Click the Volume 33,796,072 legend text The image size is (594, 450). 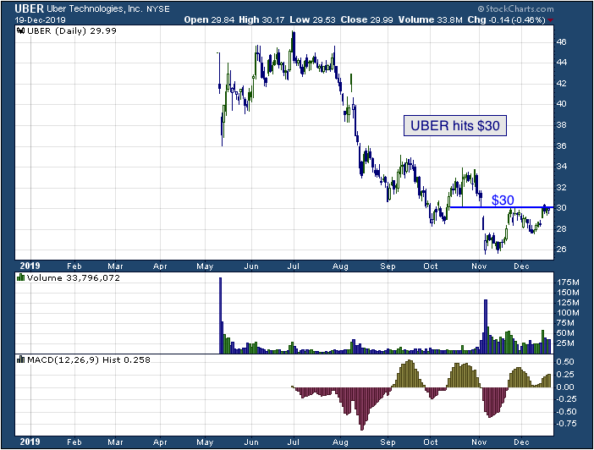click(x=73, y=278)
